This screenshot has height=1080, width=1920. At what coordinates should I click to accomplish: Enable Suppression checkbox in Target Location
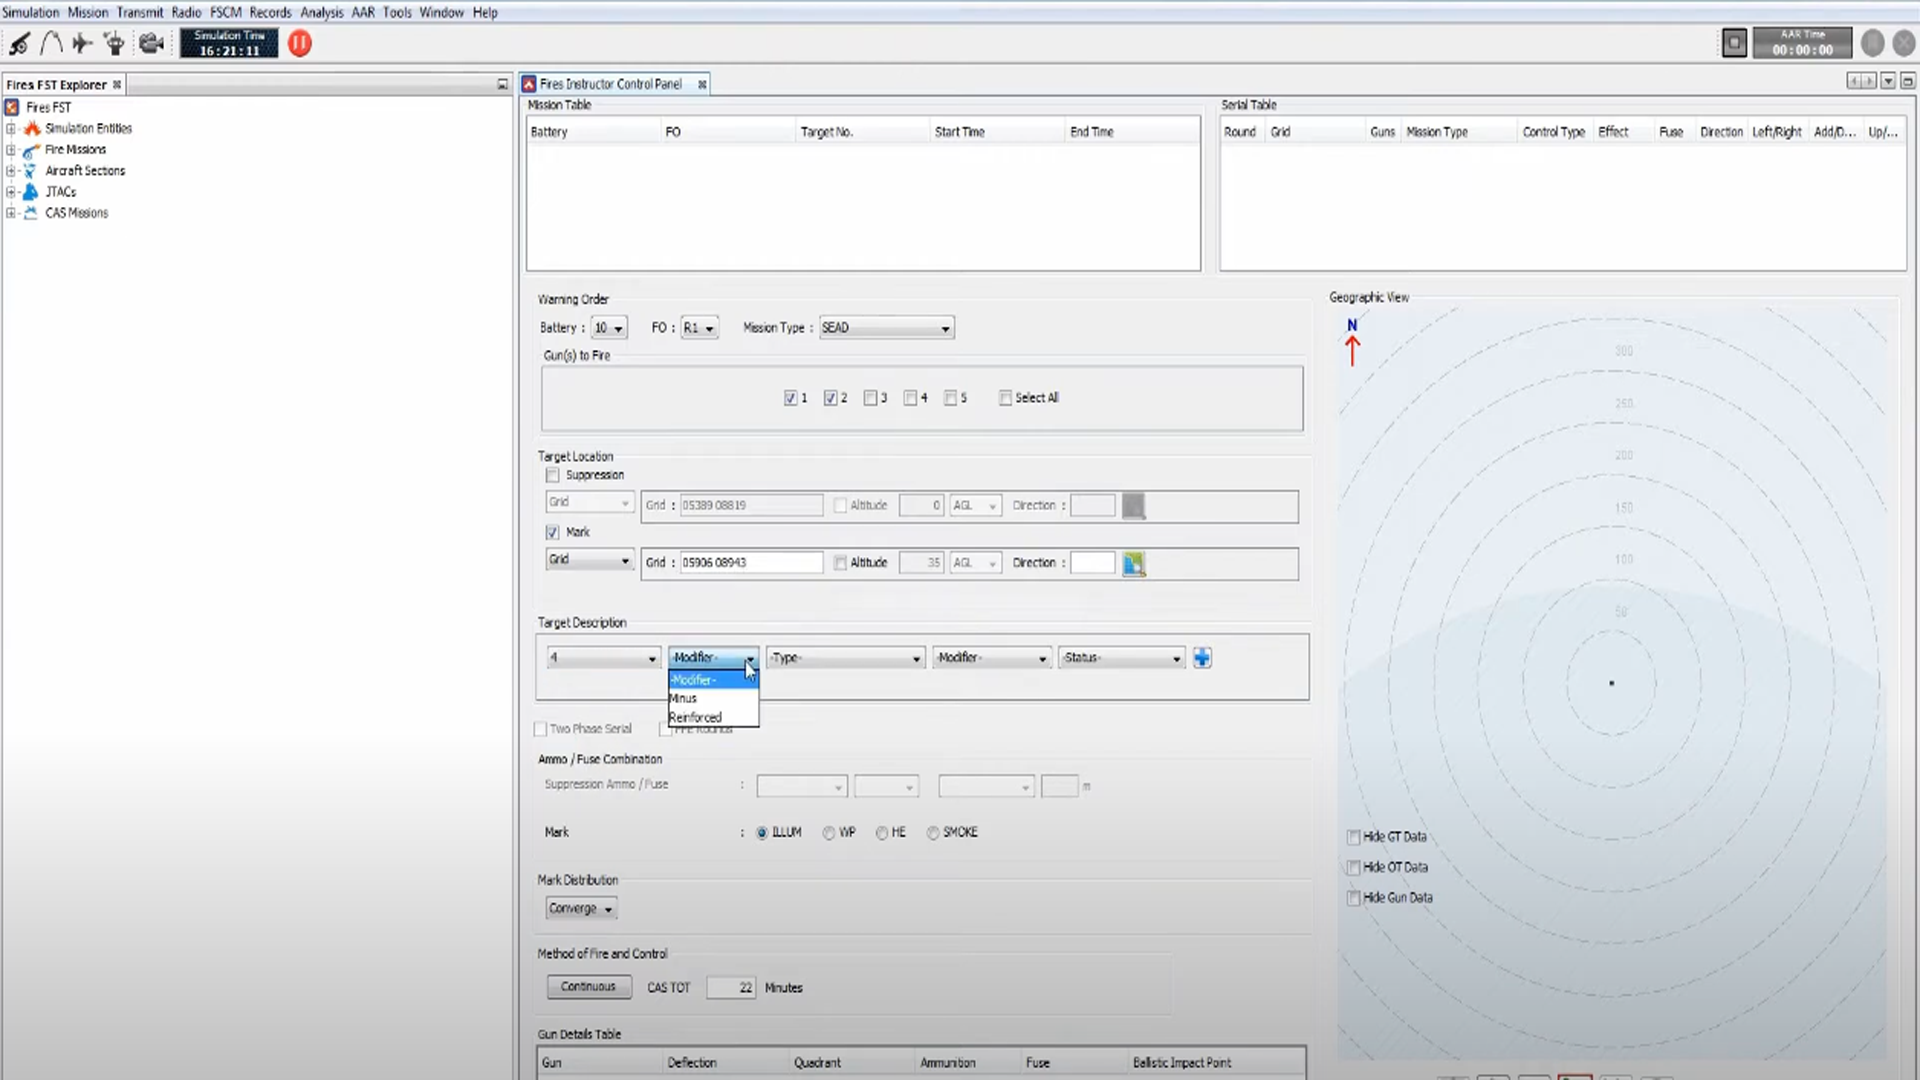pyautogui.click(x=553, y=475)
